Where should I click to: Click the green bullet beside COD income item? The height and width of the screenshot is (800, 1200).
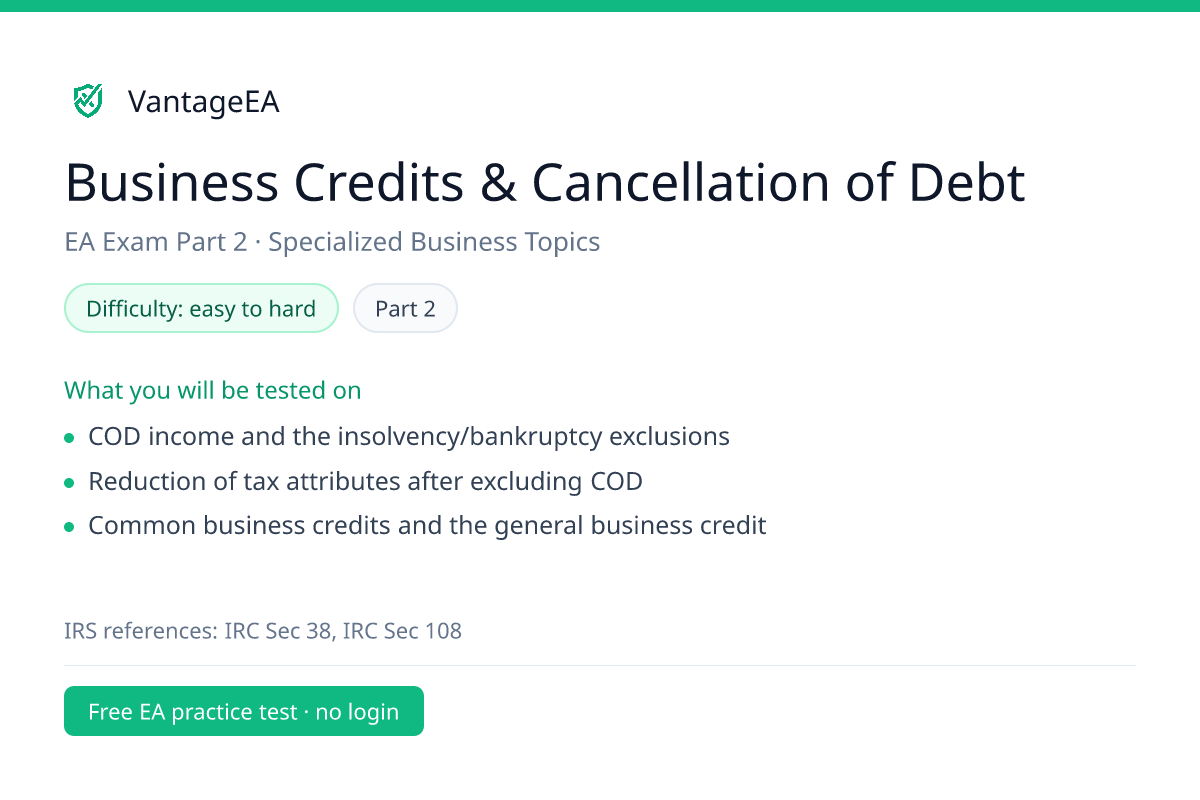click(x=69, y=438)
